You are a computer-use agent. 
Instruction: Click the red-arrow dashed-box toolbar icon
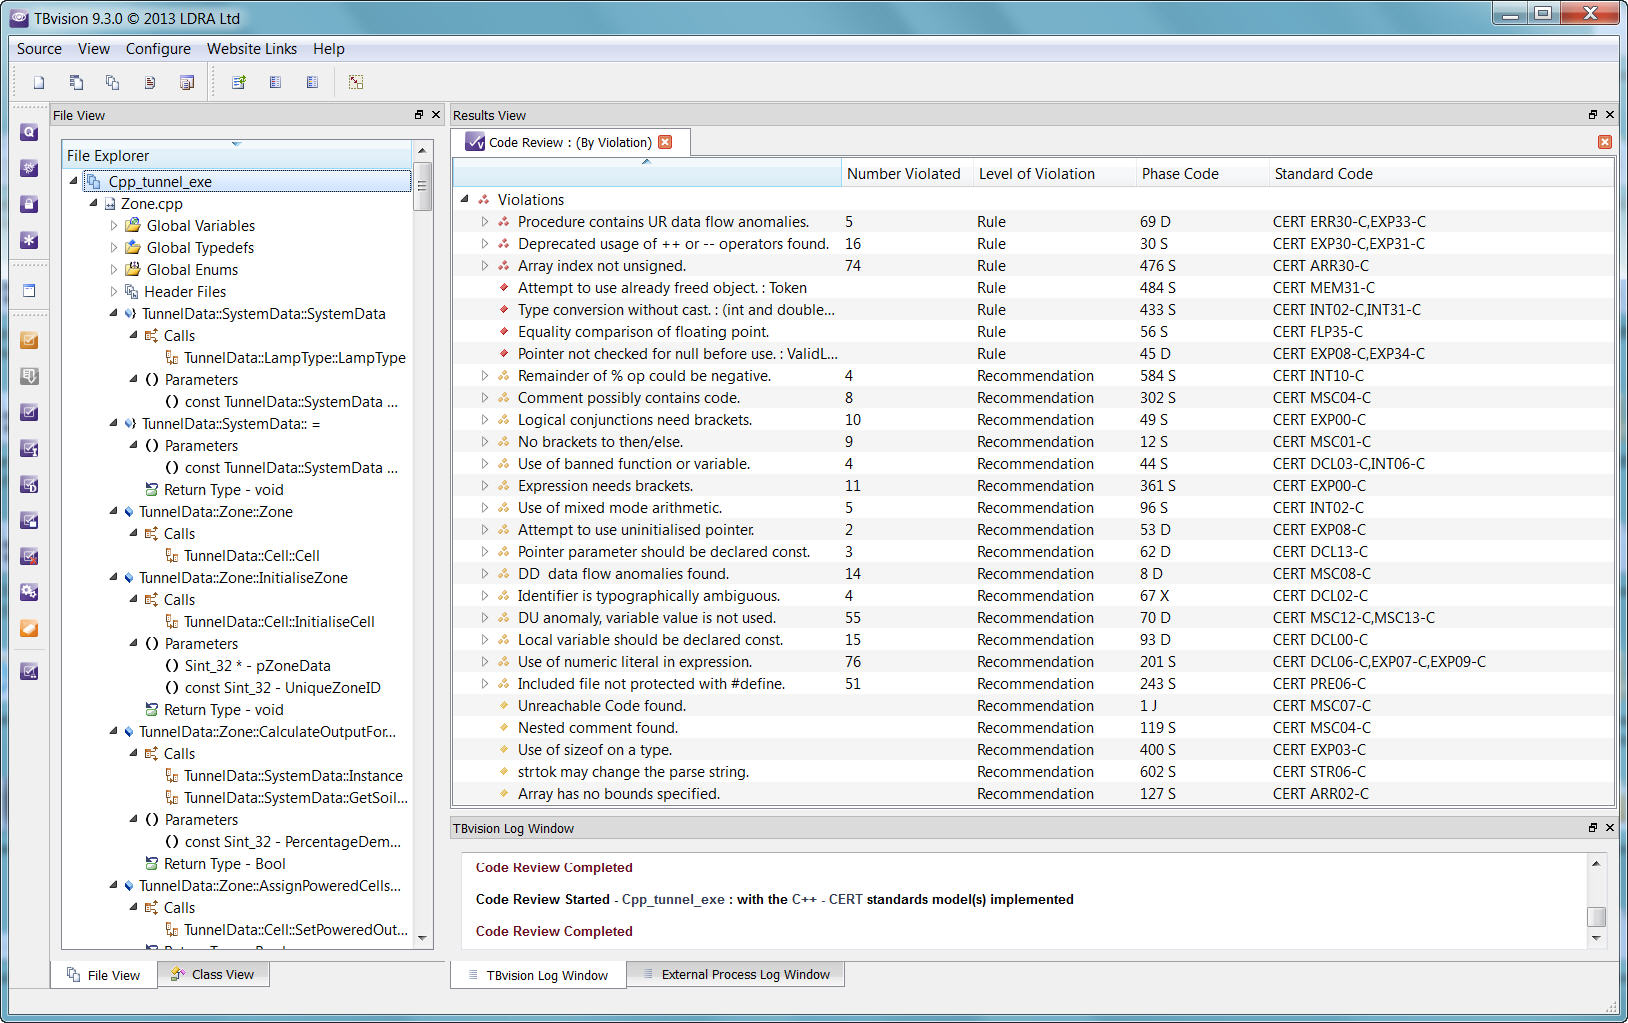pyautogui.click(x=356, y=83)
